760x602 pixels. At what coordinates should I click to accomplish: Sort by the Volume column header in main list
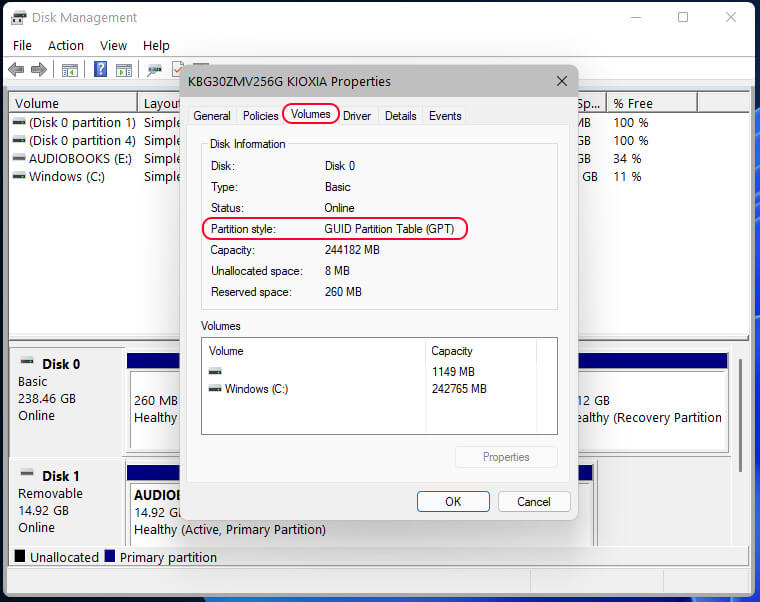coord(73,103)
